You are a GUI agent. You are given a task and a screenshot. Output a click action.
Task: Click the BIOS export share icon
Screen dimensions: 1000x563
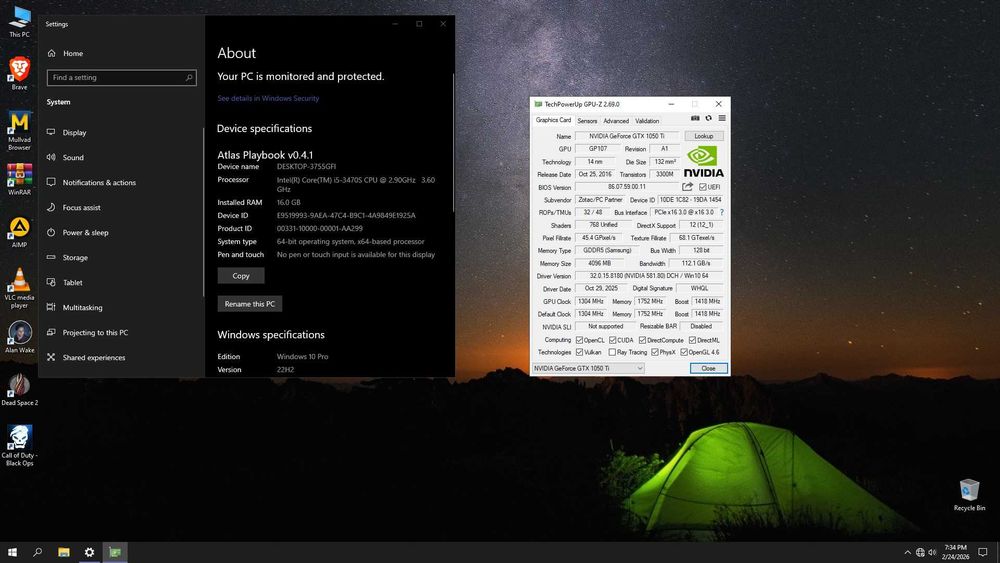[x=687, y=187]
